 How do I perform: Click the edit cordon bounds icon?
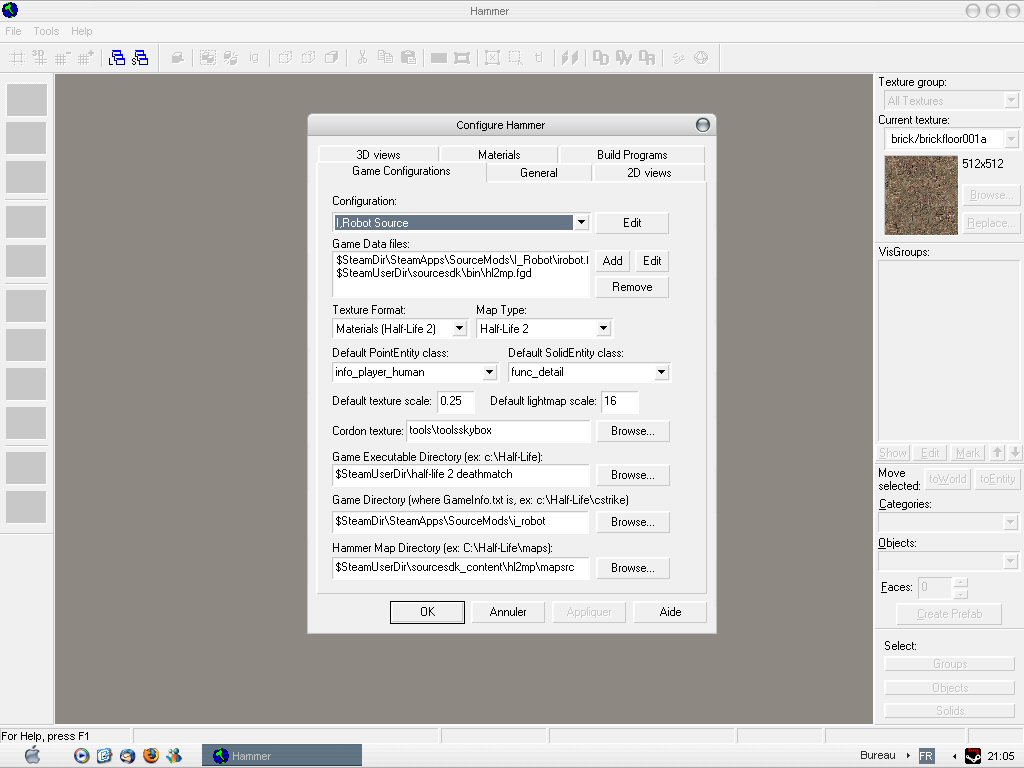click(462, 58)
